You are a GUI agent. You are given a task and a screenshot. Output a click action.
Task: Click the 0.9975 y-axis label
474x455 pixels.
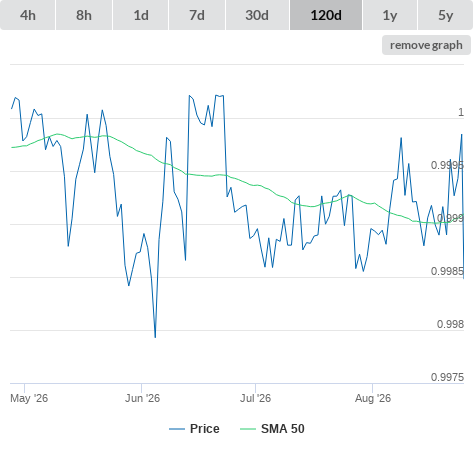point(447,377)
